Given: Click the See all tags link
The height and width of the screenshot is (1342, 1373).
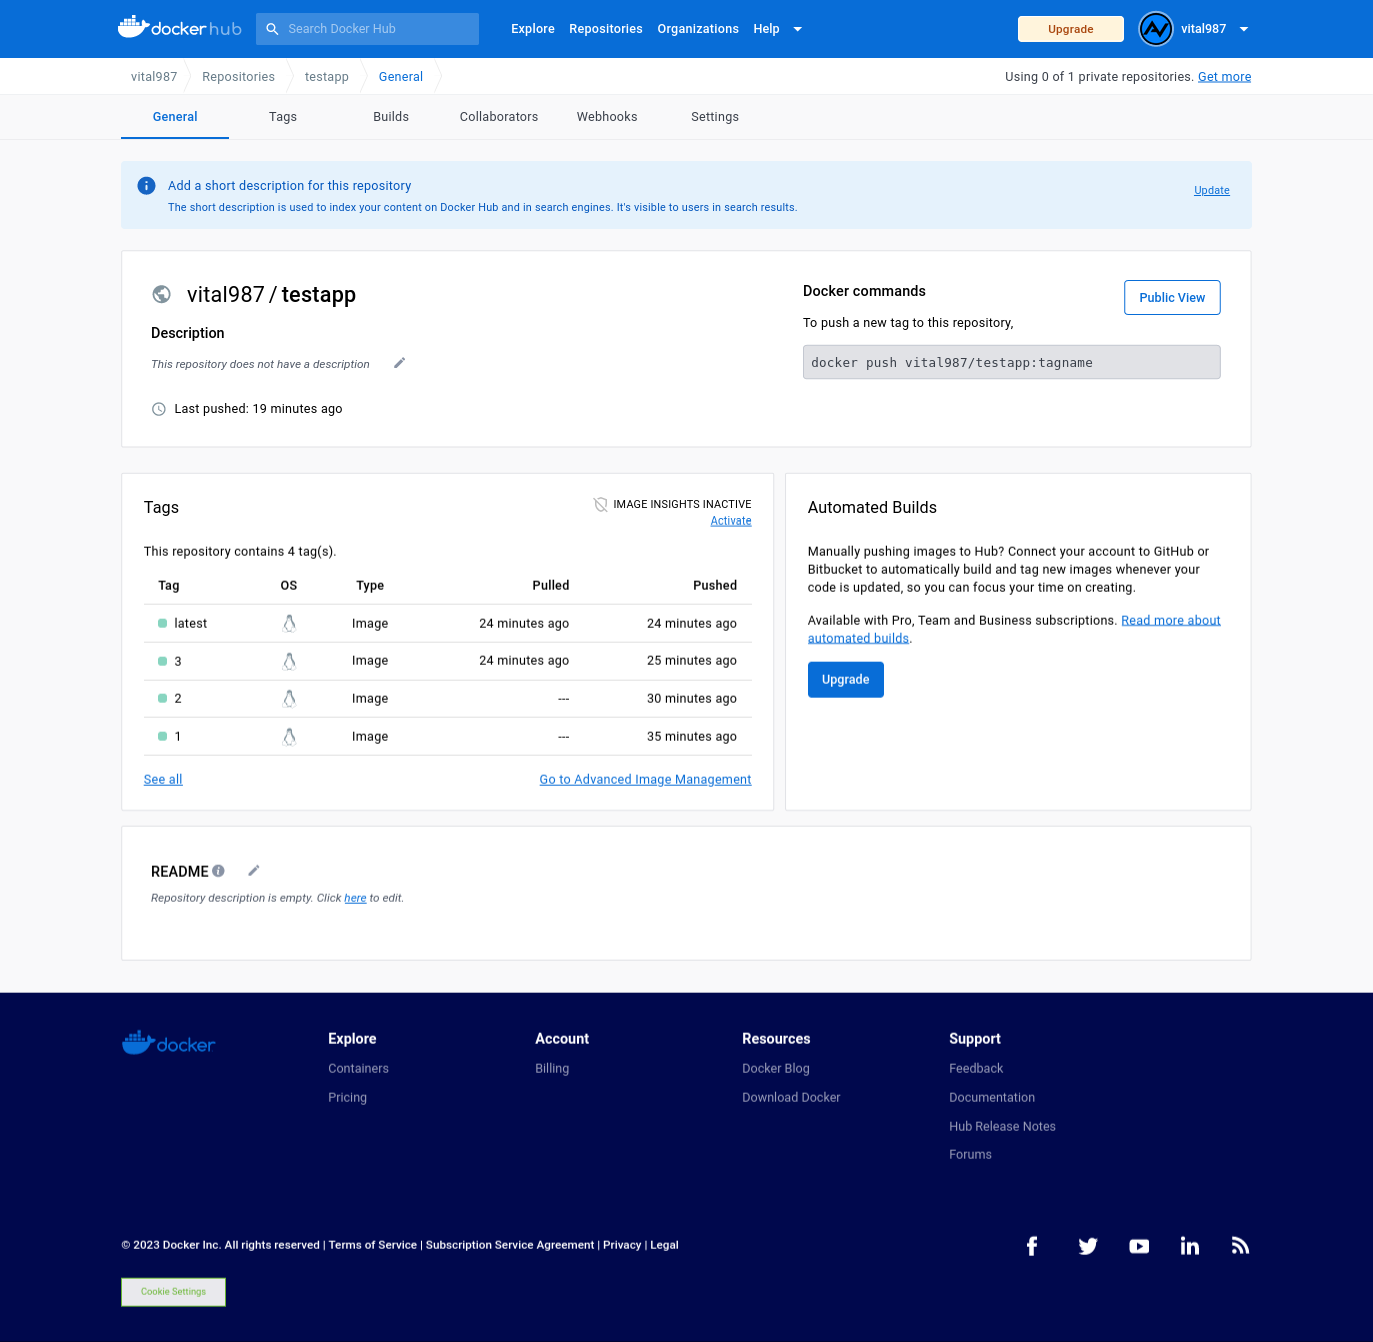Looking at the screenshot, I should (x=163, y=780).
